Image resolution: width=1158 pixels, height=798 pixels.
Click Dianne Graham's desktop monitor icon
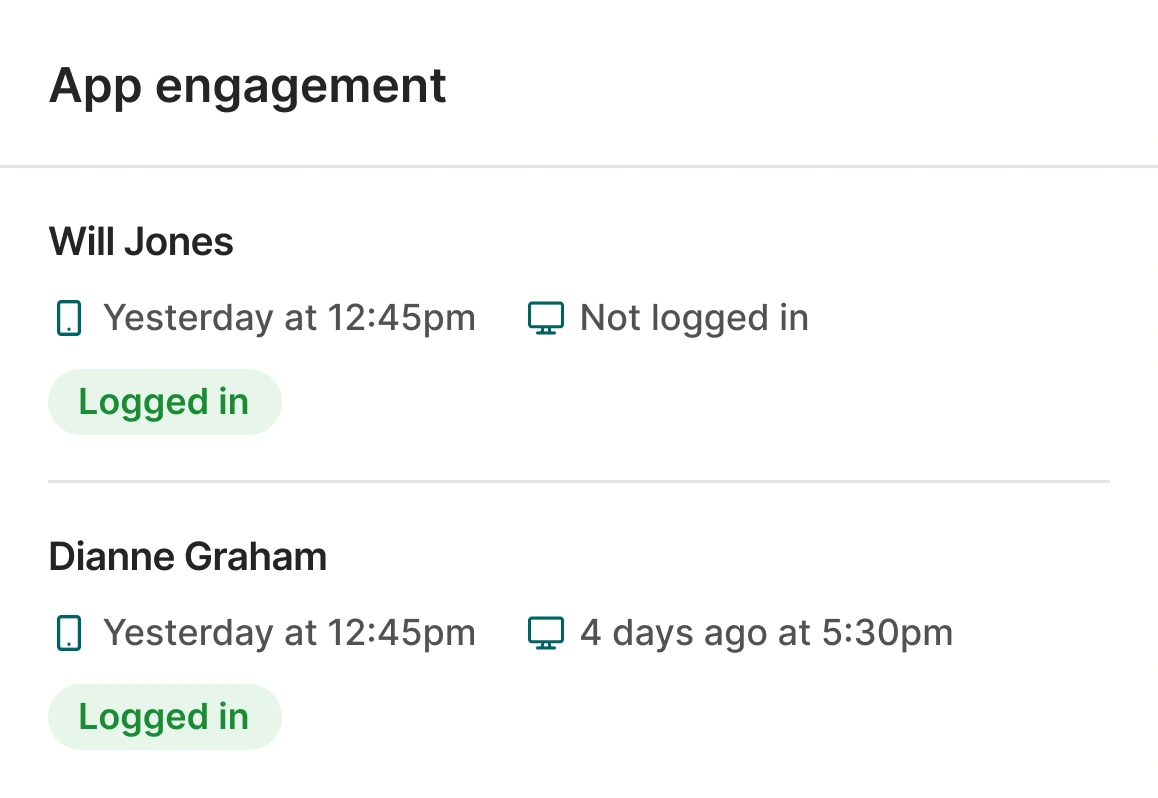(545, 633)
